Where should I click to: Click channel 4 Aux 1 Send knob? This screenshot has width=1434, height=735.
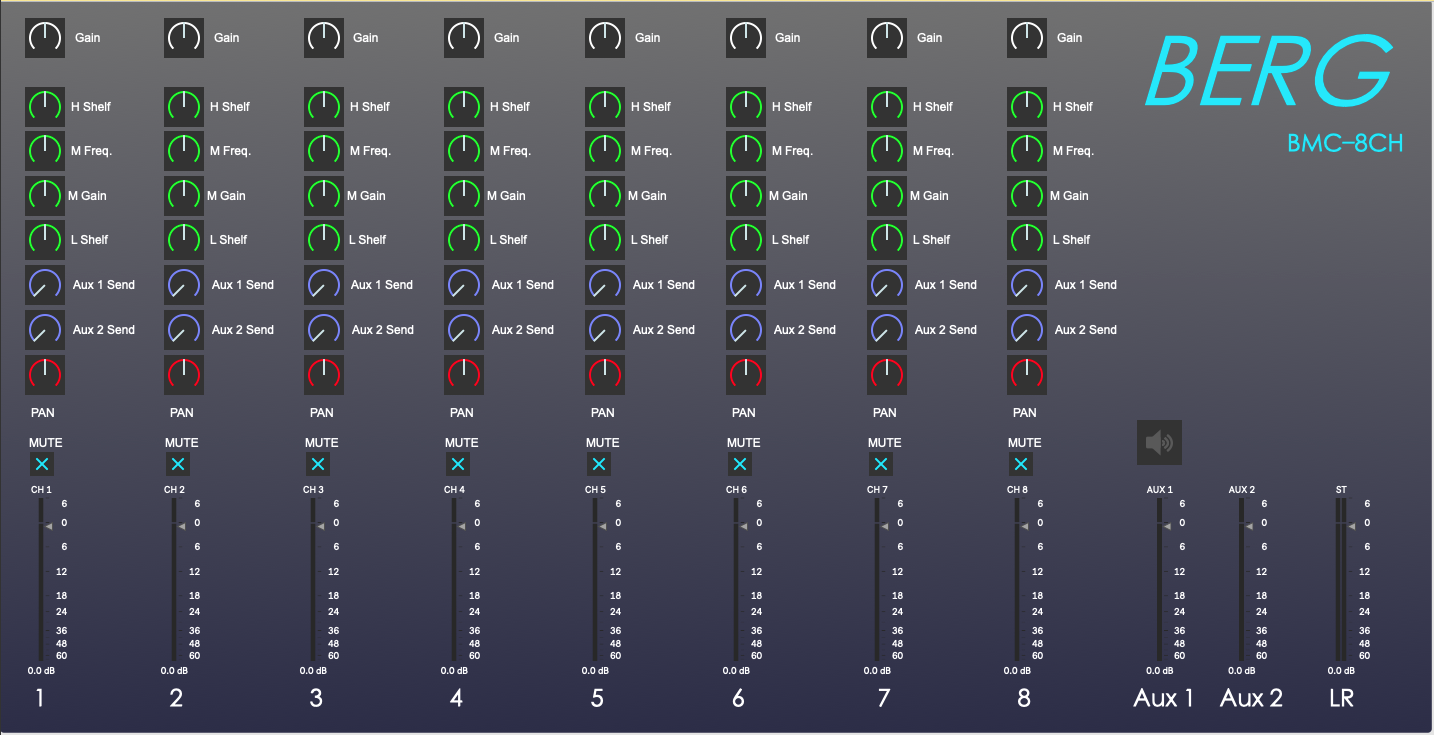[x=463, y=285]
